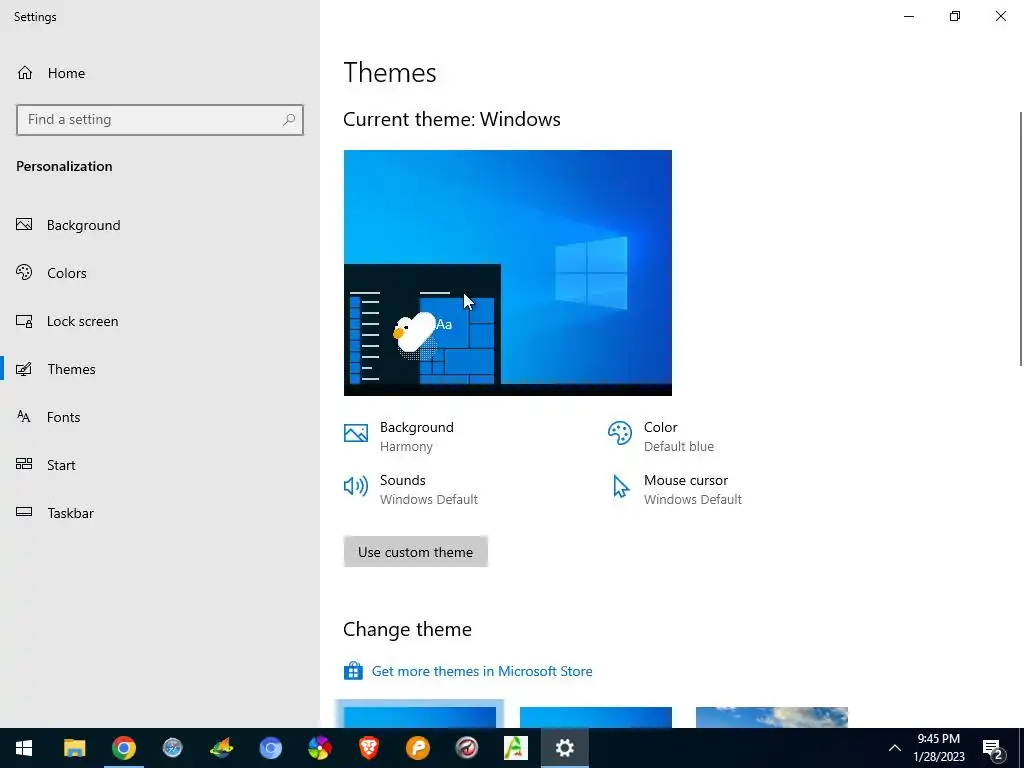Minimize the Settings window
Screen dimensions: 1024x768
909,16
